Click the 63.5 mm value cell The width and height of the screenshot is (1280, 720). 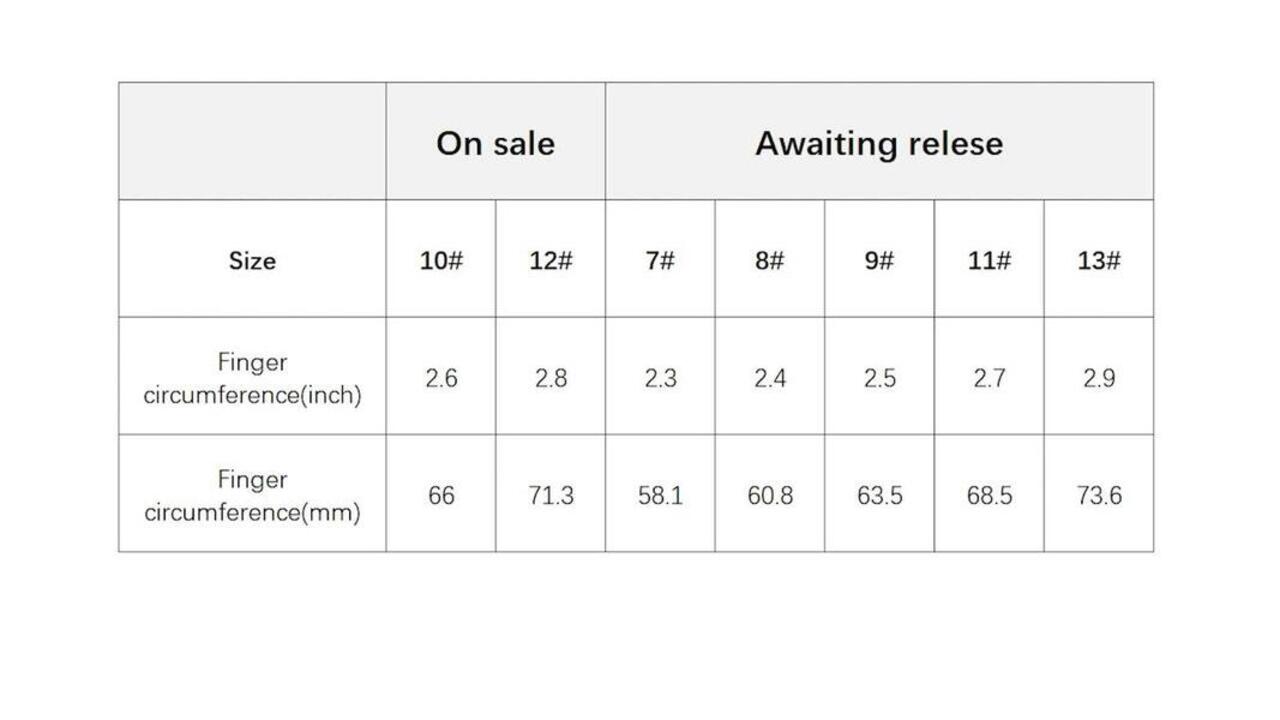tap(879, 495)
